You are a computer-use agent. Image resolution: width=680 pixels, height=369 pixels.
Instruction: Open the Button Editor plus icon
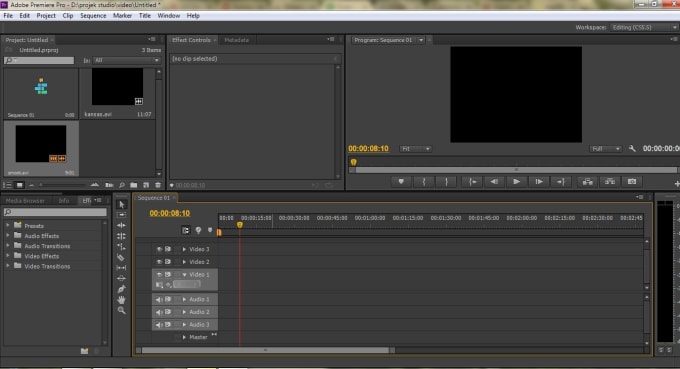[677, 183]
